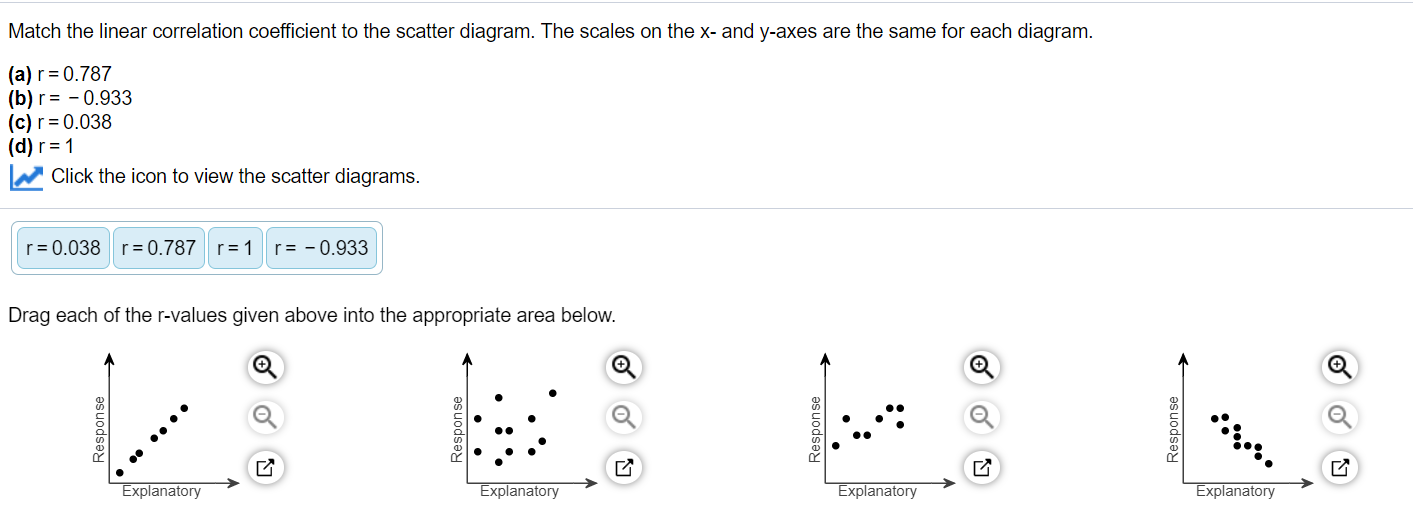The width and height of the screenshot is (1413, 522).
Task: Zoom out on the fourth scatter diagram
Action: (x=1339, y=415)
